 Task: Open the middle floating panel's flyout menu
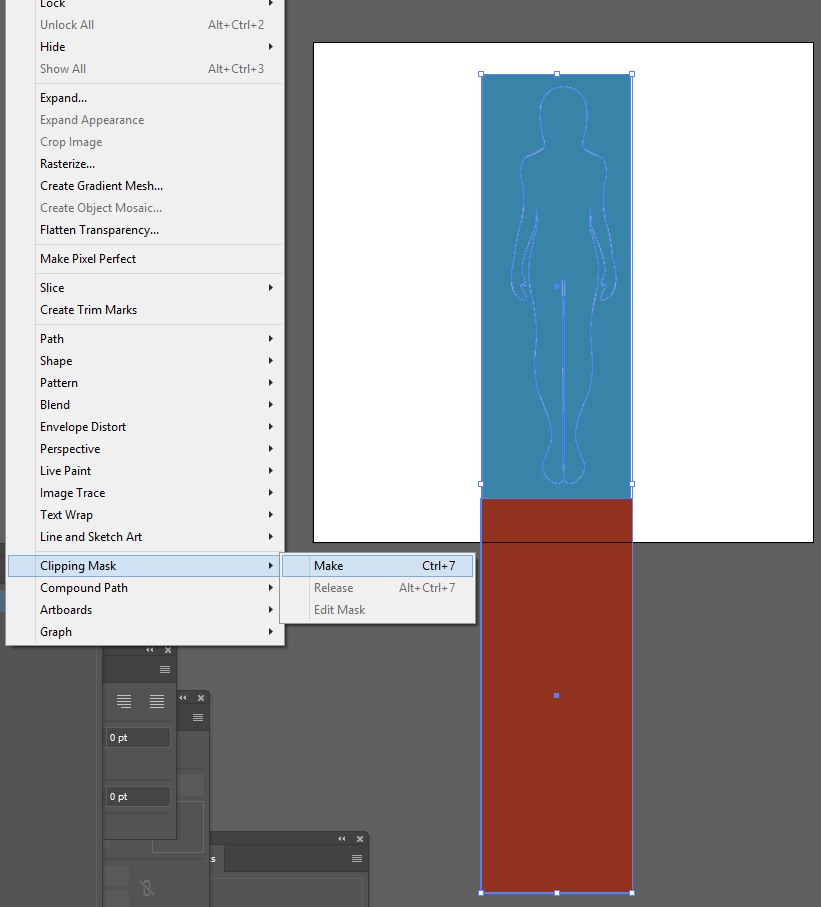click(x=198, y=717)
